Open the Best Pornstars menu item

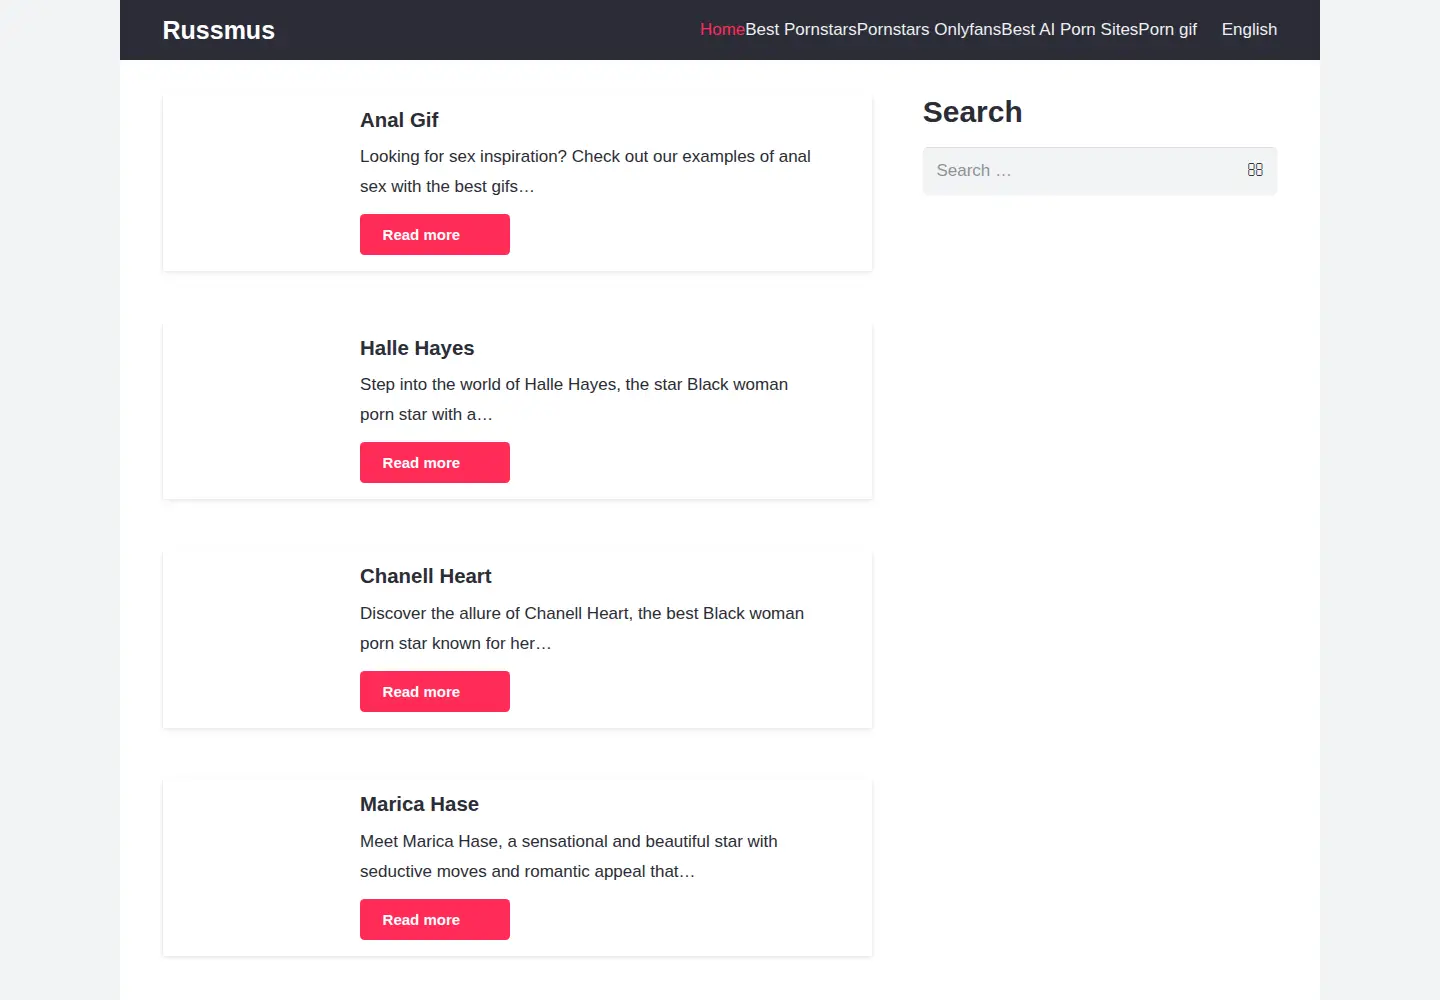point(801,30)
